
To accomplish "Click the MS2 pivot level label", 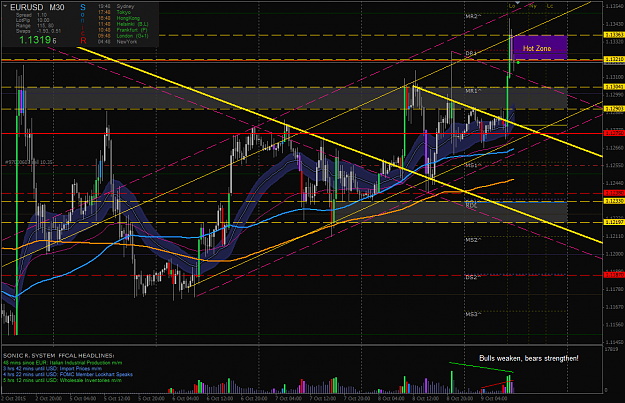I will 473,240.
